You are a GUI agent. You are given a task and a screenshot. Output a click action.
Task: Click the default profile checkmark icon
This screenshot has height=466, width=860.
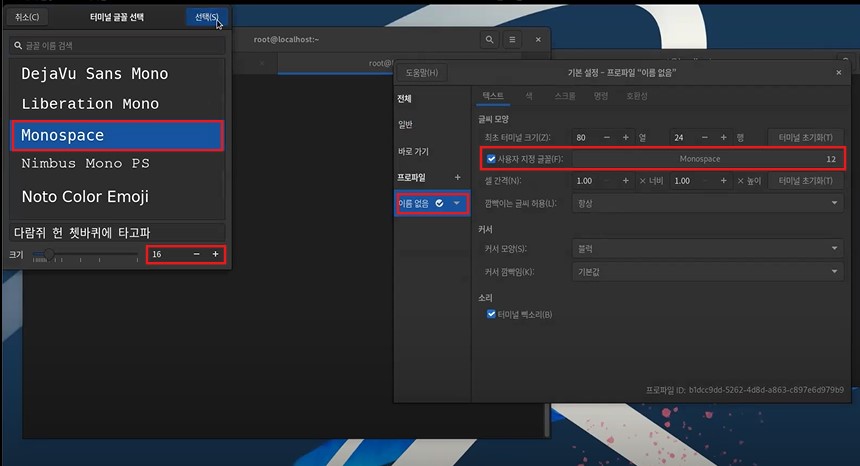click(x=439, y=203)
